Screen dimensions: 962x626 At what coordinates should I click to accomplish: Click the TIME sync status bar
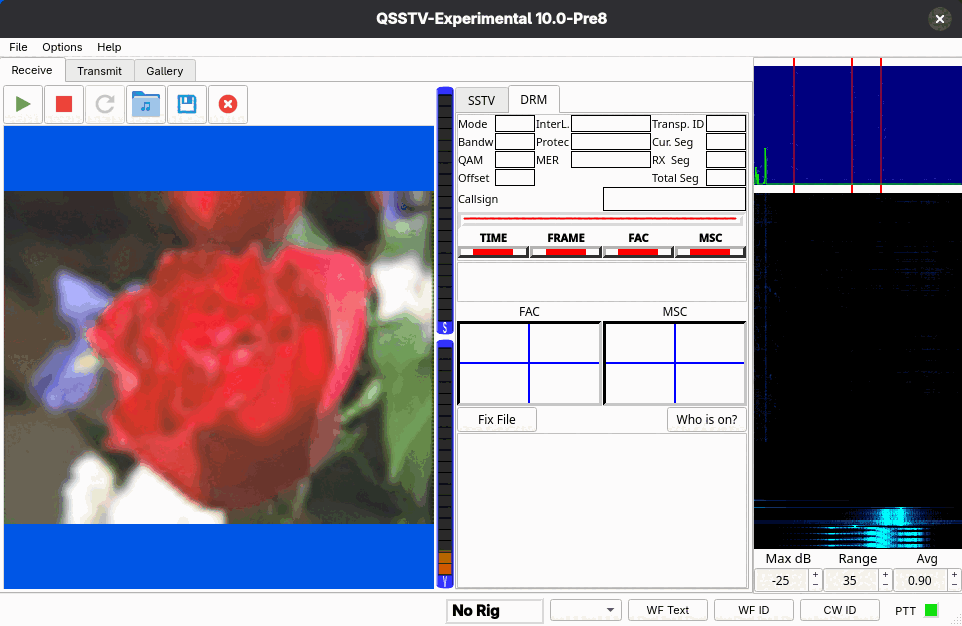493,252
